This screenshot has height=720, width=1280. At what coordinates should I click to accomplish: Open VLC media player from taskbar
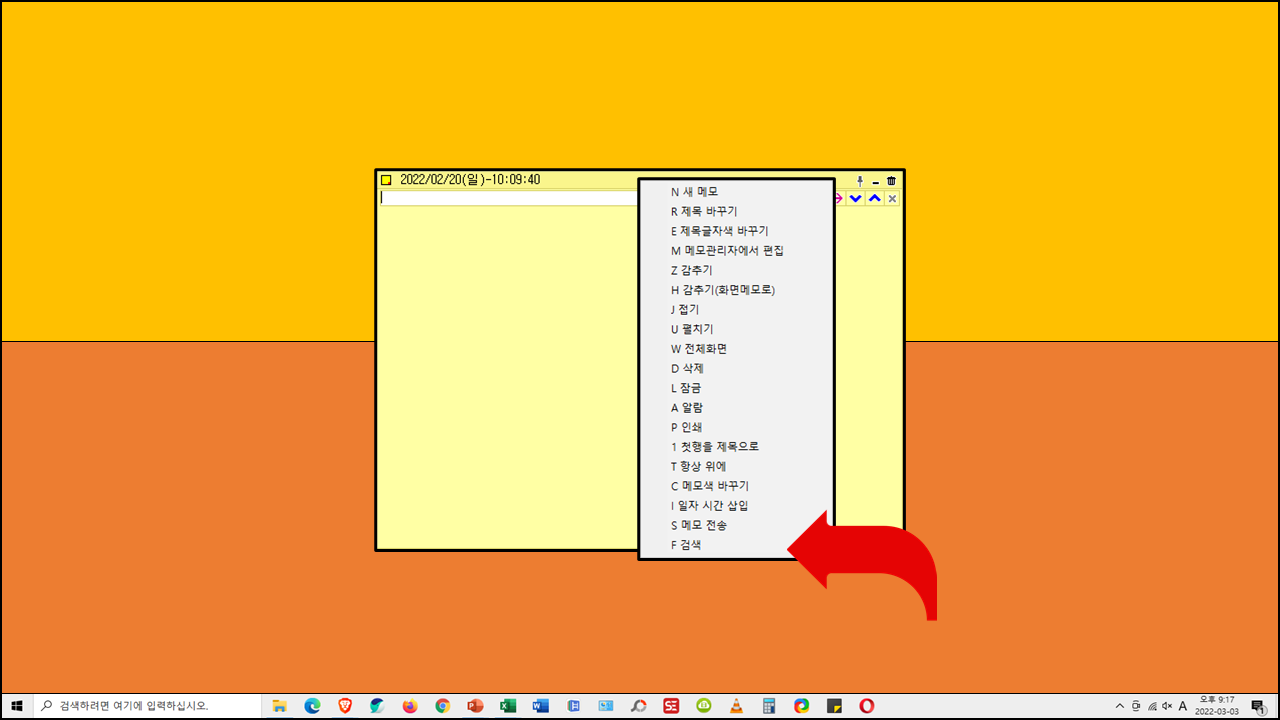pos(736,706)
